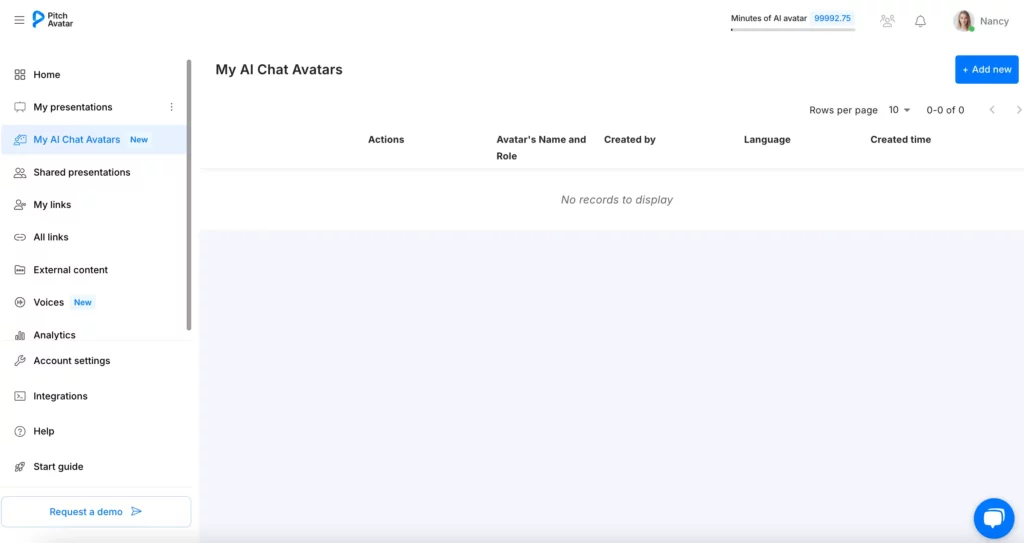Image resolution: width=1024 pixels, height=543 pixels.
Task: Click the Pitch Avatar logo
Action: click(x=53, y=19)
